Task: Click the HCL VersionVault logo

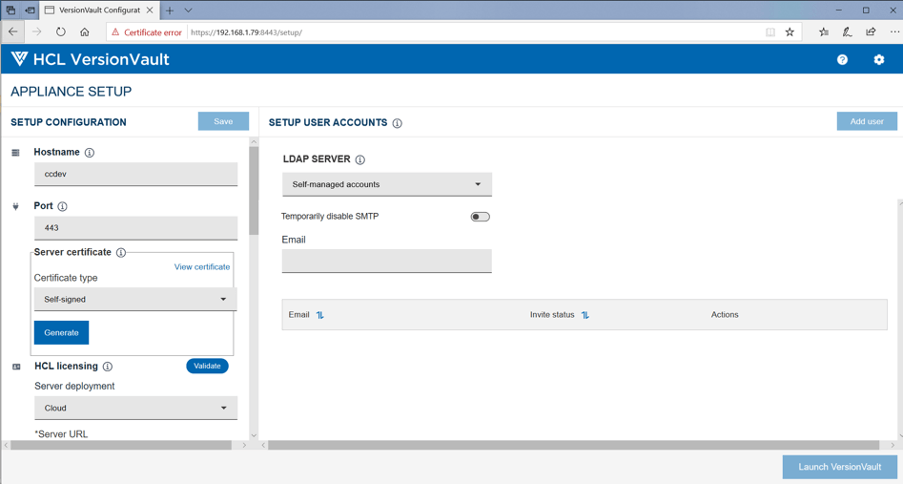Action: click(91, 59)
